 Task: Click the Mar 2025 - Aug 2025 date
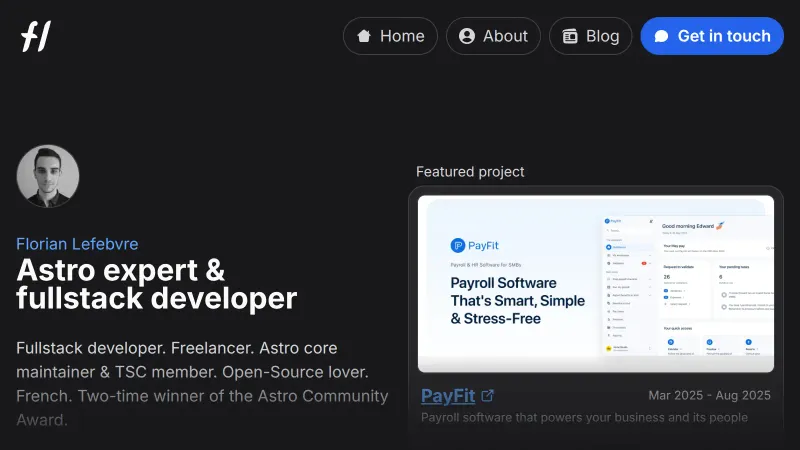click(709, 395)
